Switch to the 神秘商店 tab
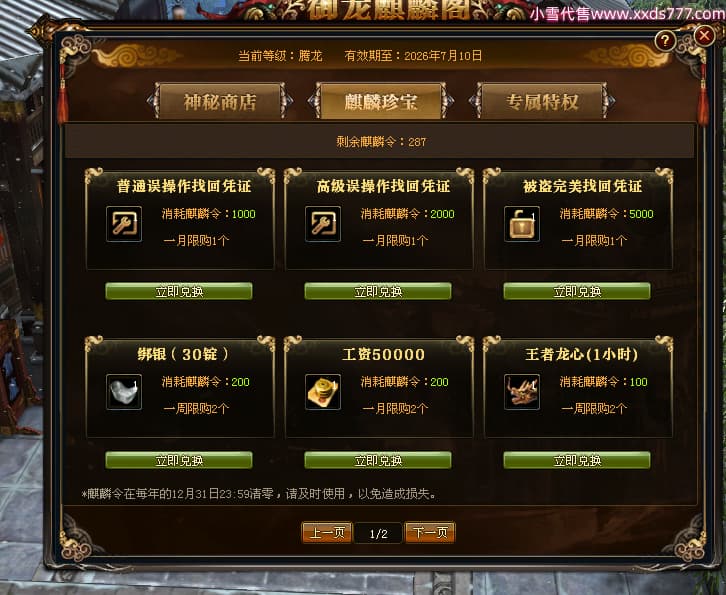The image size is (726, 595). pyautogui.click(x=219, y=101)
